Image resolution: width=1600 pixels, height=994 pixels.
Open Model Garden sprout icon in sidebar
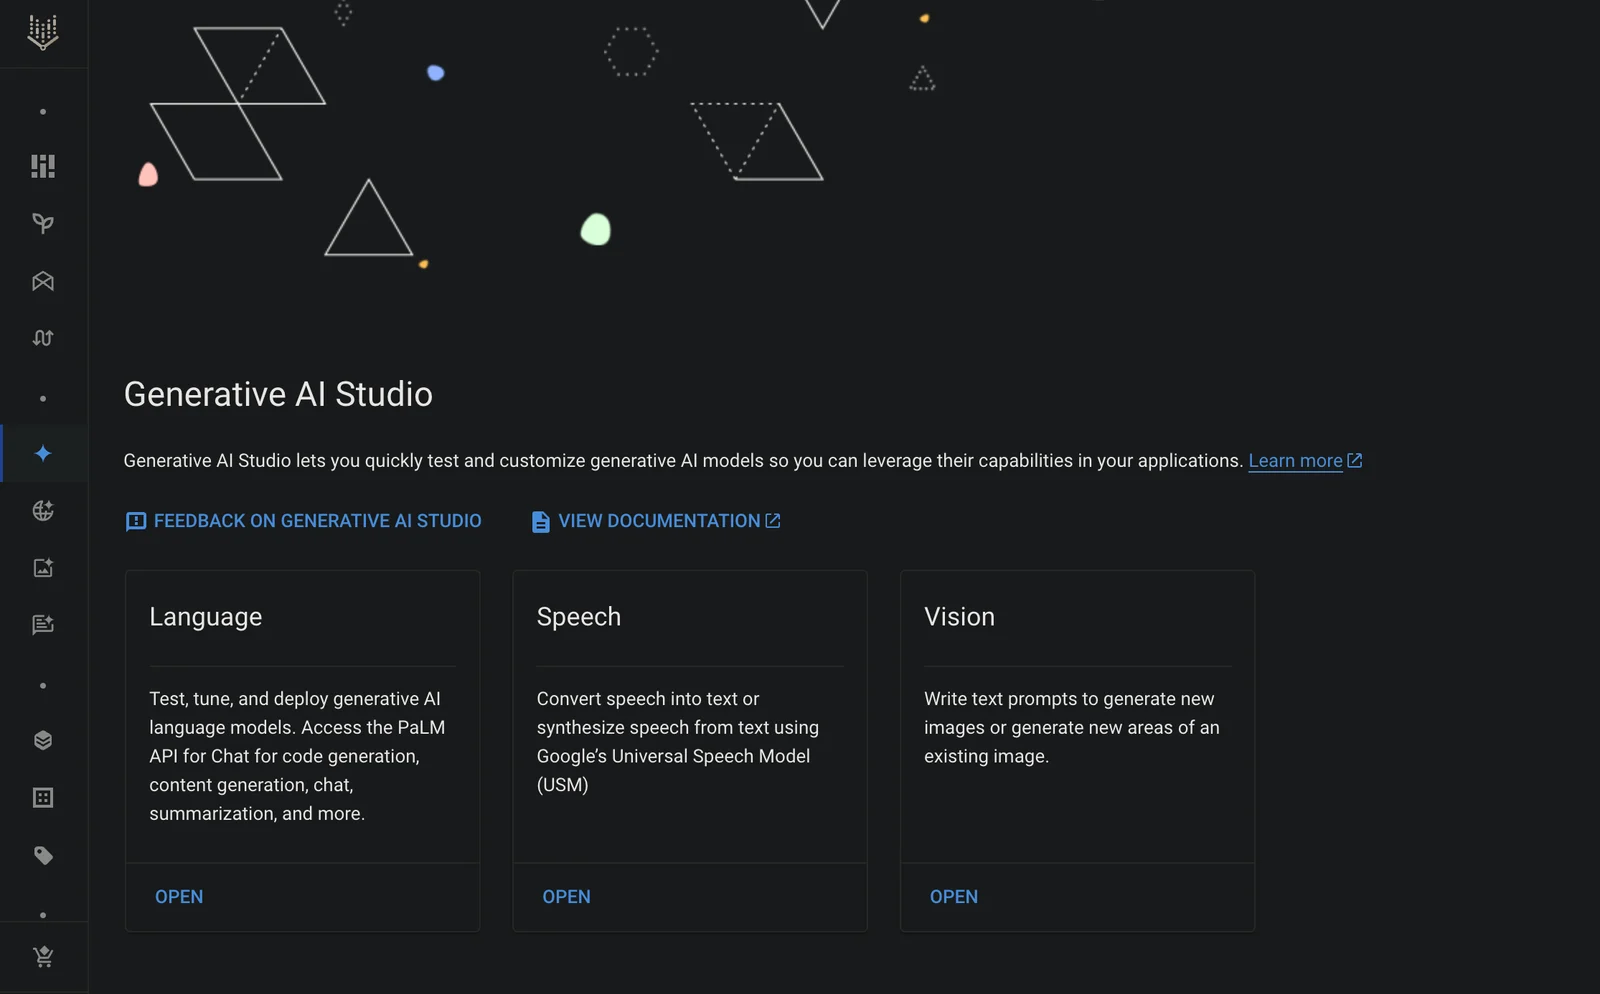pos(43,223)
